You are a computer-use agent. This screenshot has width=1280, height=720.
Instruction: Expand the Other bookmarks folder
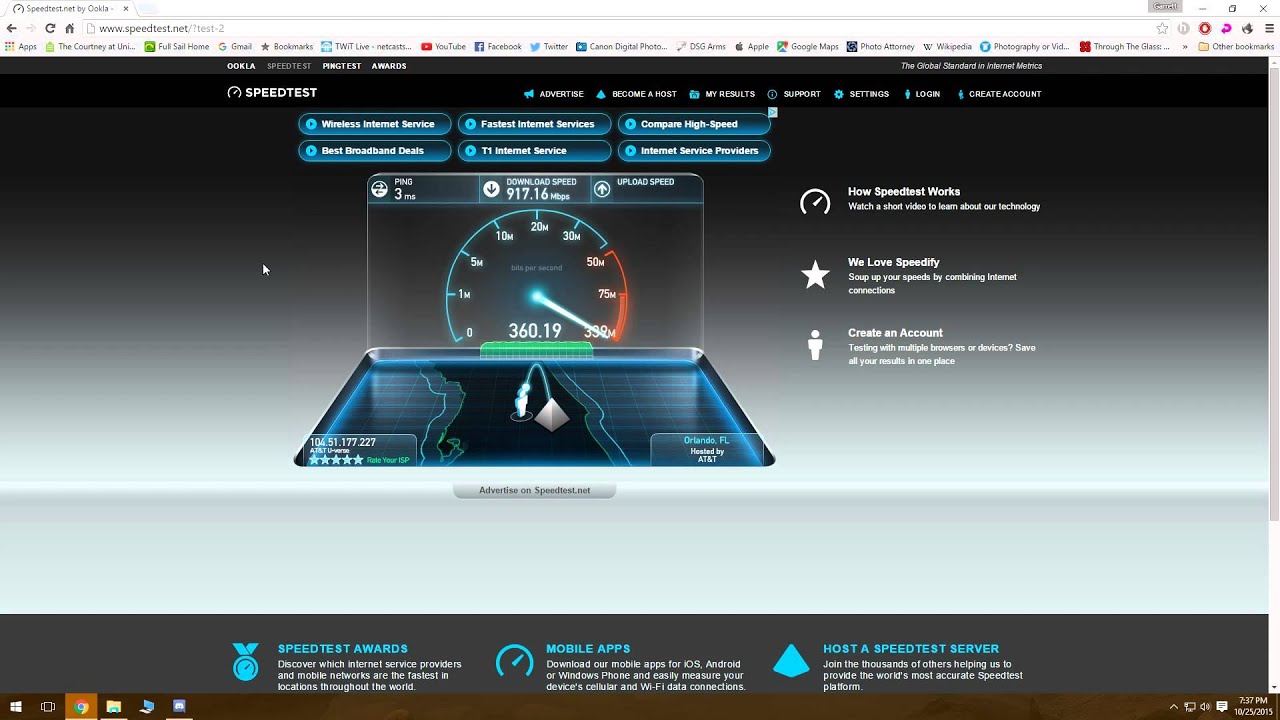coord(1236,46)
